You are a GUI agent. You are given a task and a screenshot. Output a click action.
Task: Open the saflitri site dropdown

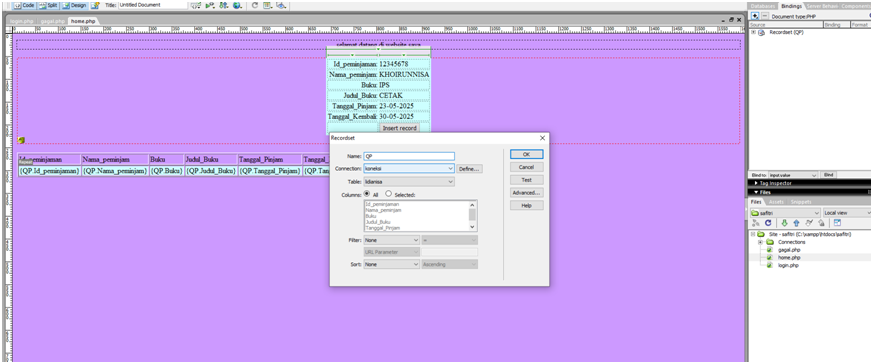pos(785,213)
